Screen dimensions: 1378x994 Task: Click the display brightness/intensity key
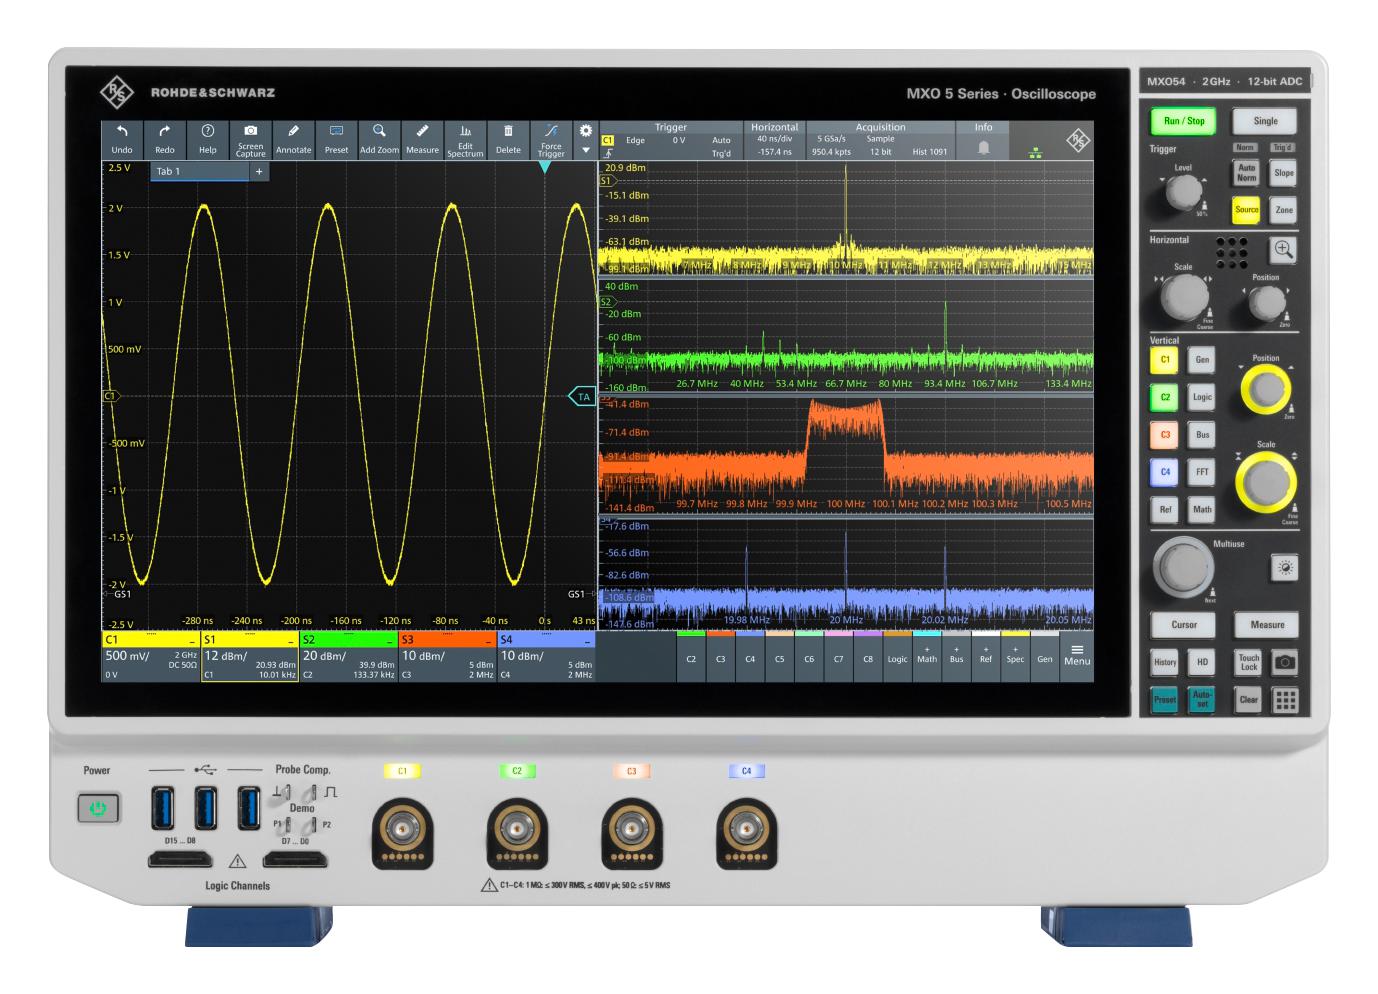coord(1285,568)
